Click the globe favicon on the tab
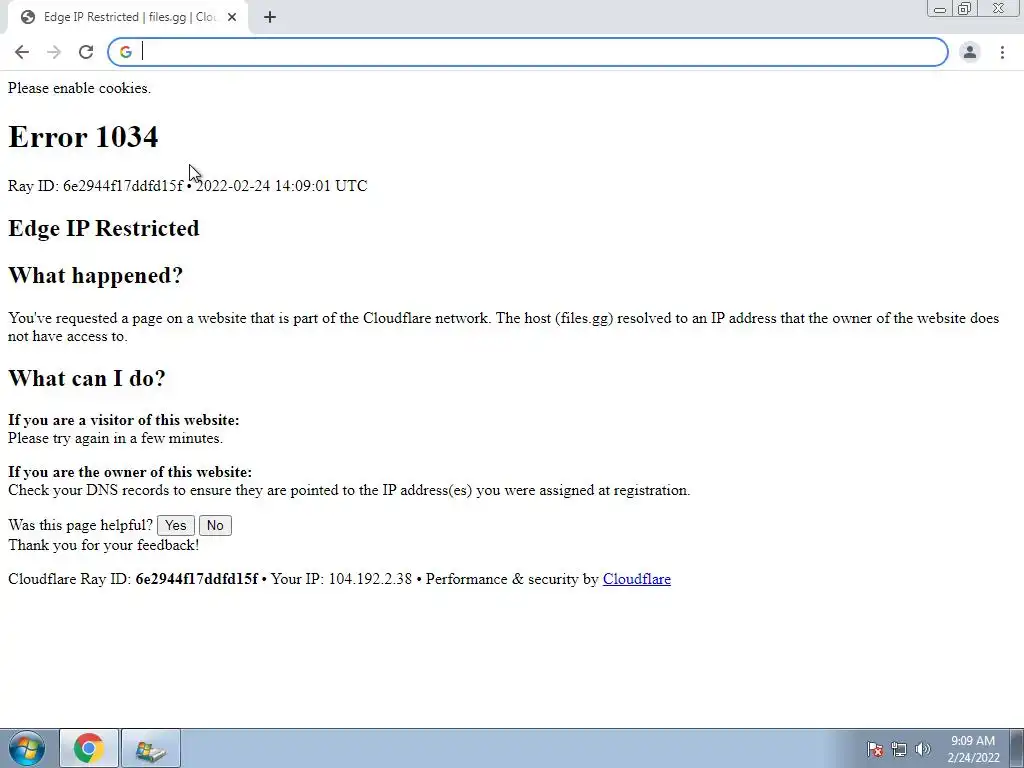Viewport: 1024px width, 768px height. (x=27, y=17)
